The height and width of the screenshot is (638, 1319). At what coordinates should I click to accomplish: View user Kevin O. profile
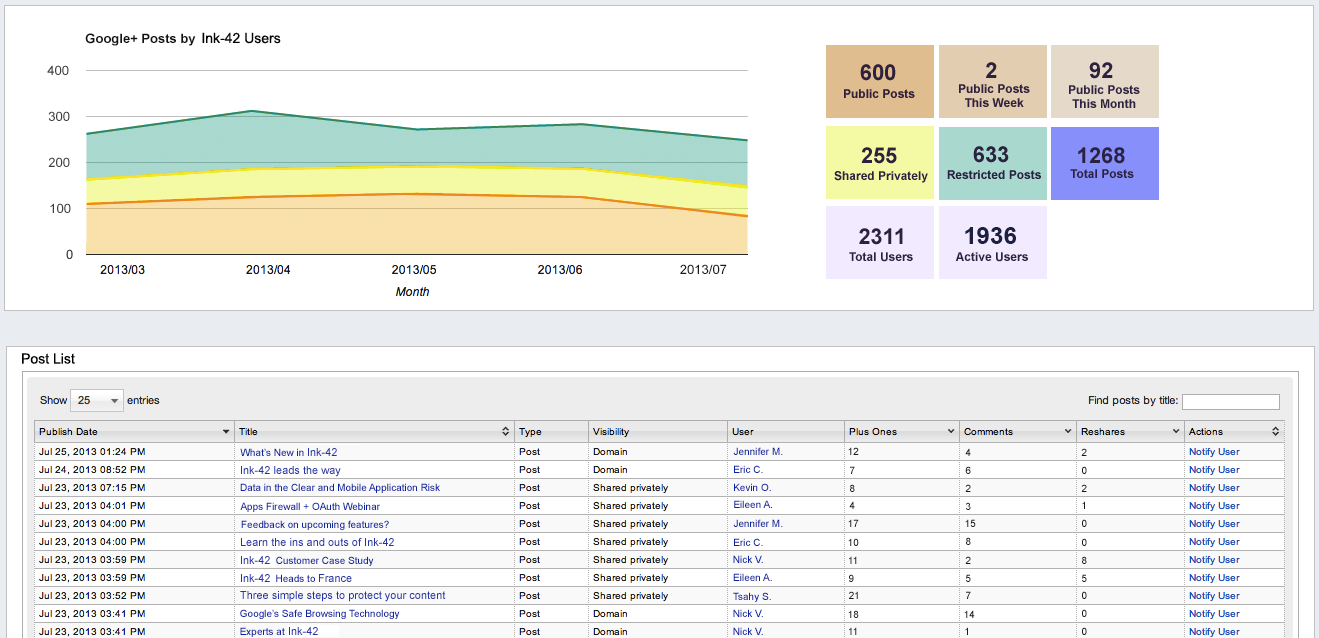tap(752, 488)
